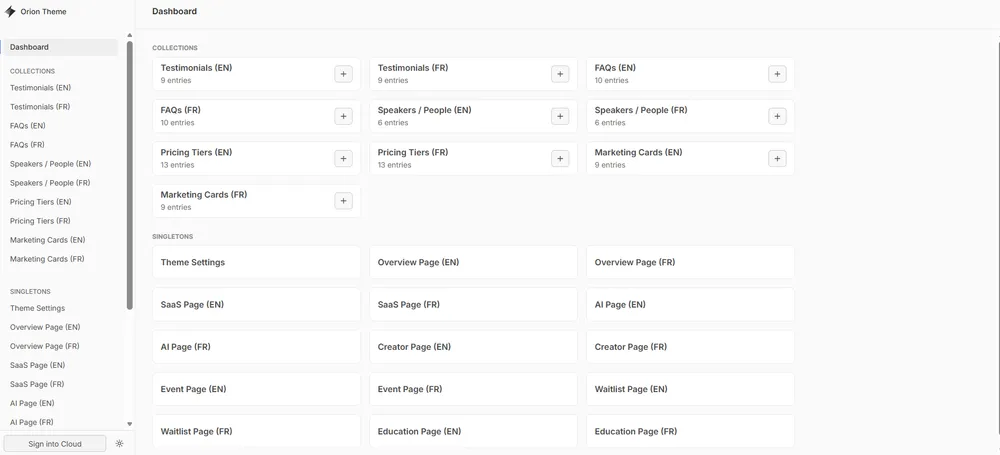Open the Event Page (EN) card
Screen dimensions: 1000x455
click(256, 389)
